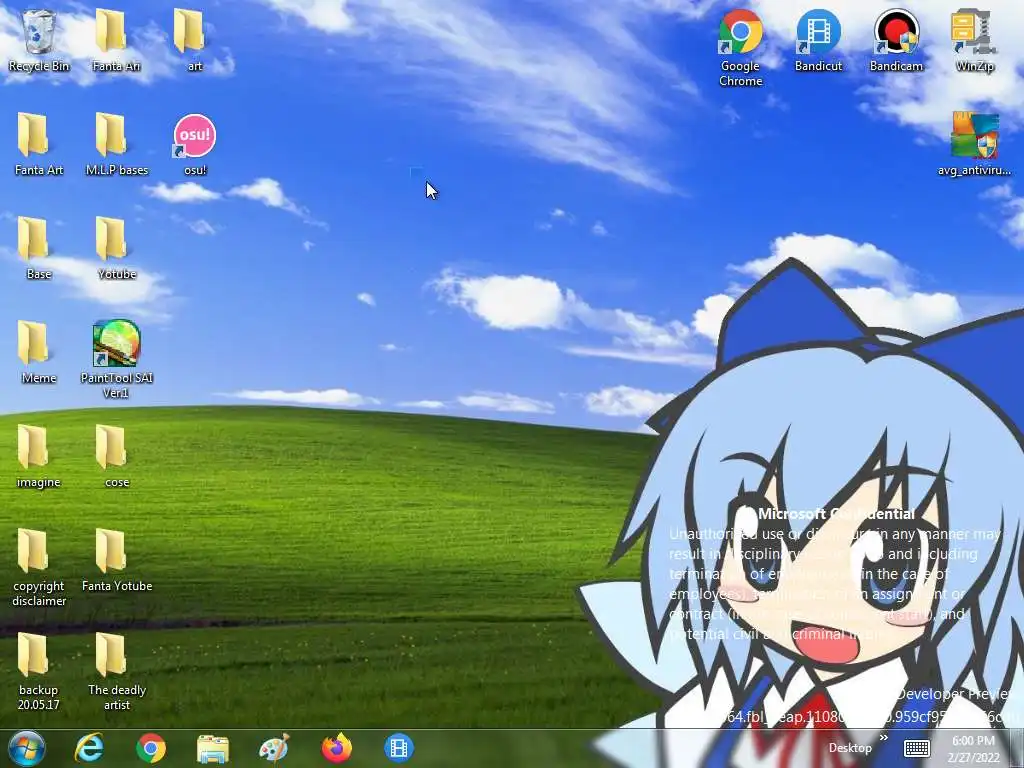The height and width of the screenshot is (768, 1024).
Task: Open Windows Explorer from the taskbar
Action: point(213,748)
